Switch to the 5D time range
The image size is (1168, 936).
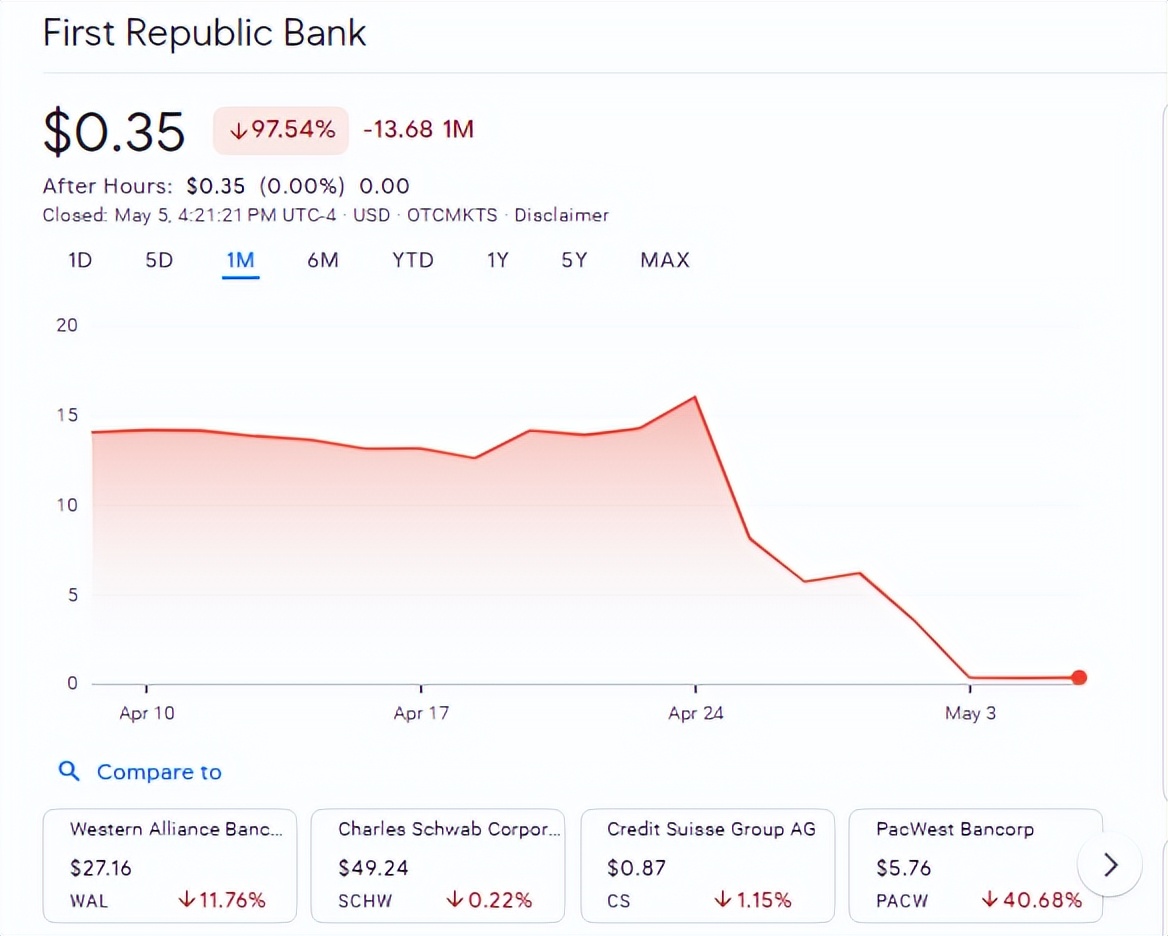159,260
